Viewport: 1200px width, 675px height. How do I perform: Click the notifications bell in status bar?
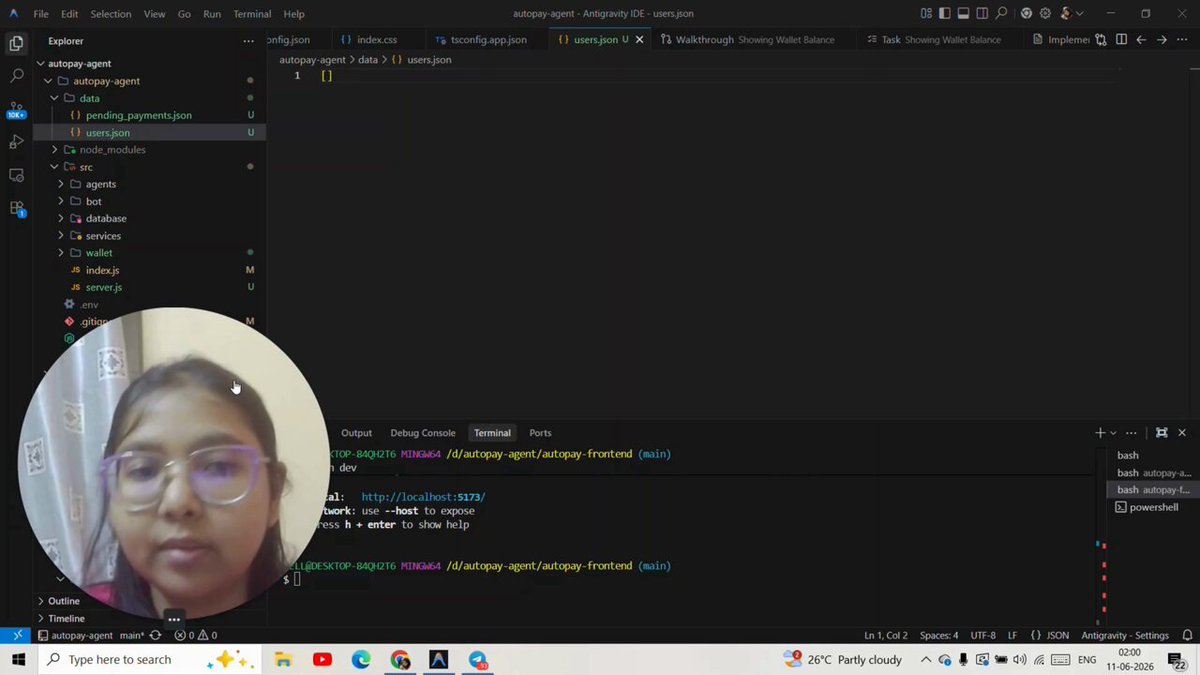(x=1186, y=635)
